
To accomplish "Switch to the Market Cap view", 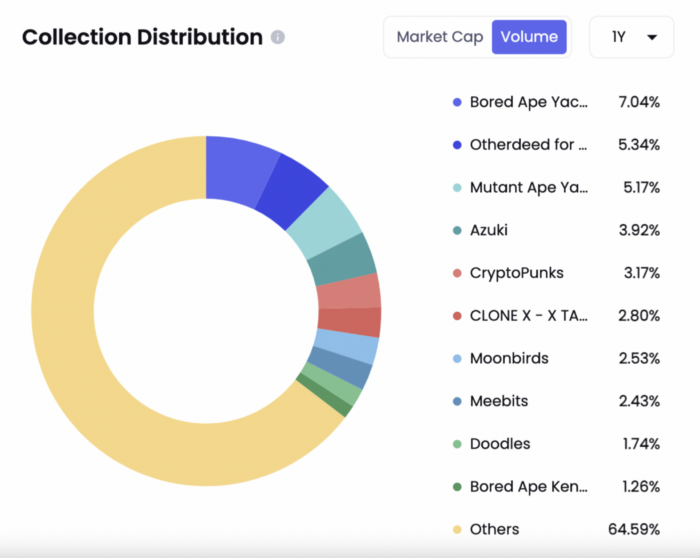I will 439,37.
